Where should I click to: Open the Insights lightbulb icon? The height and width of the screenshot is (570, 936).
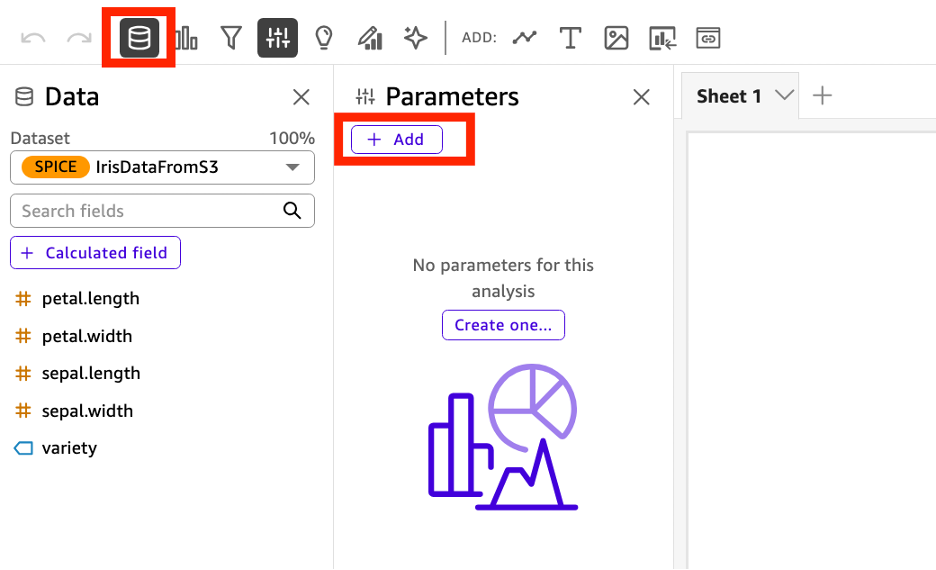(x=323, y=39)
